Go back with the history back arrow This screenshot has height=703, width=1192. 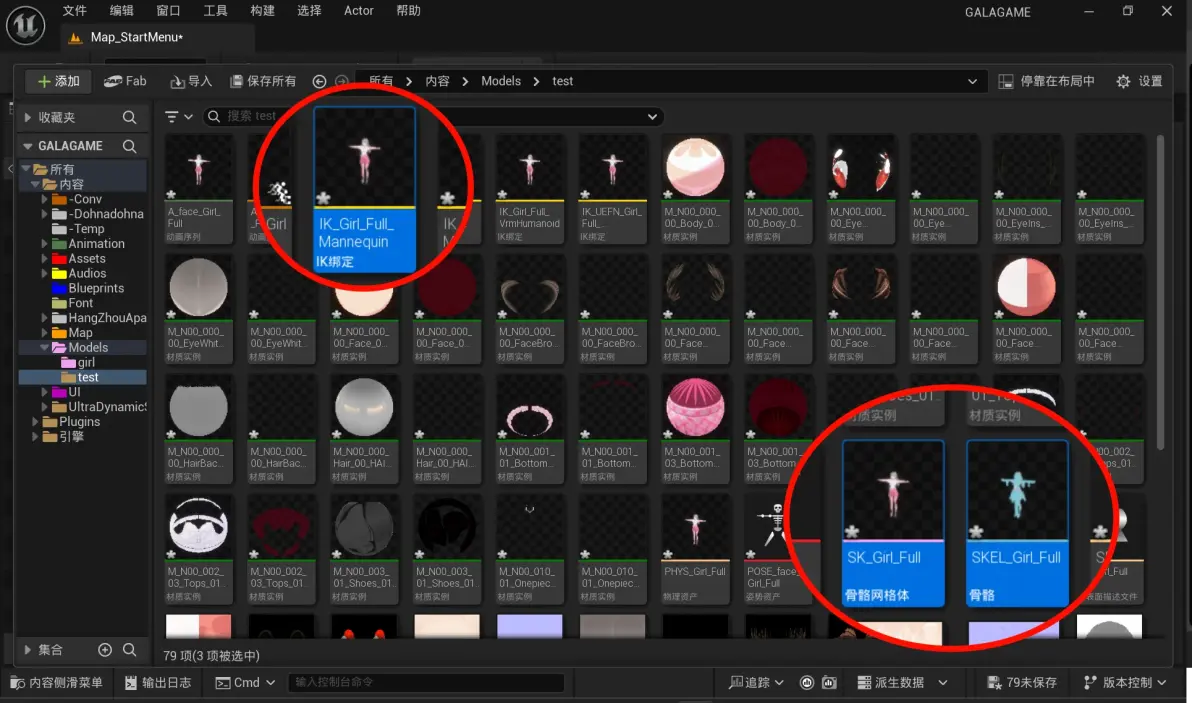(x=319, y=81)
